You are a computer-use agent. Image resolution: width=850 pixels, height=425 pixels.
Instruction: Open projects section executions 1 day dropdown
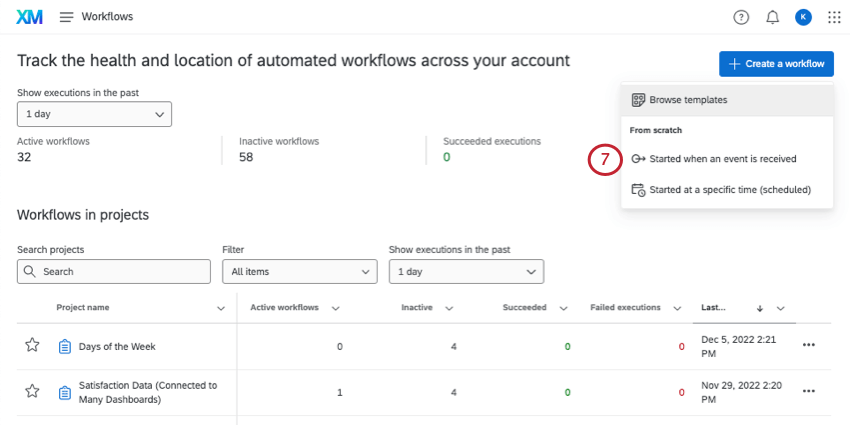click(x=466, y=271)
